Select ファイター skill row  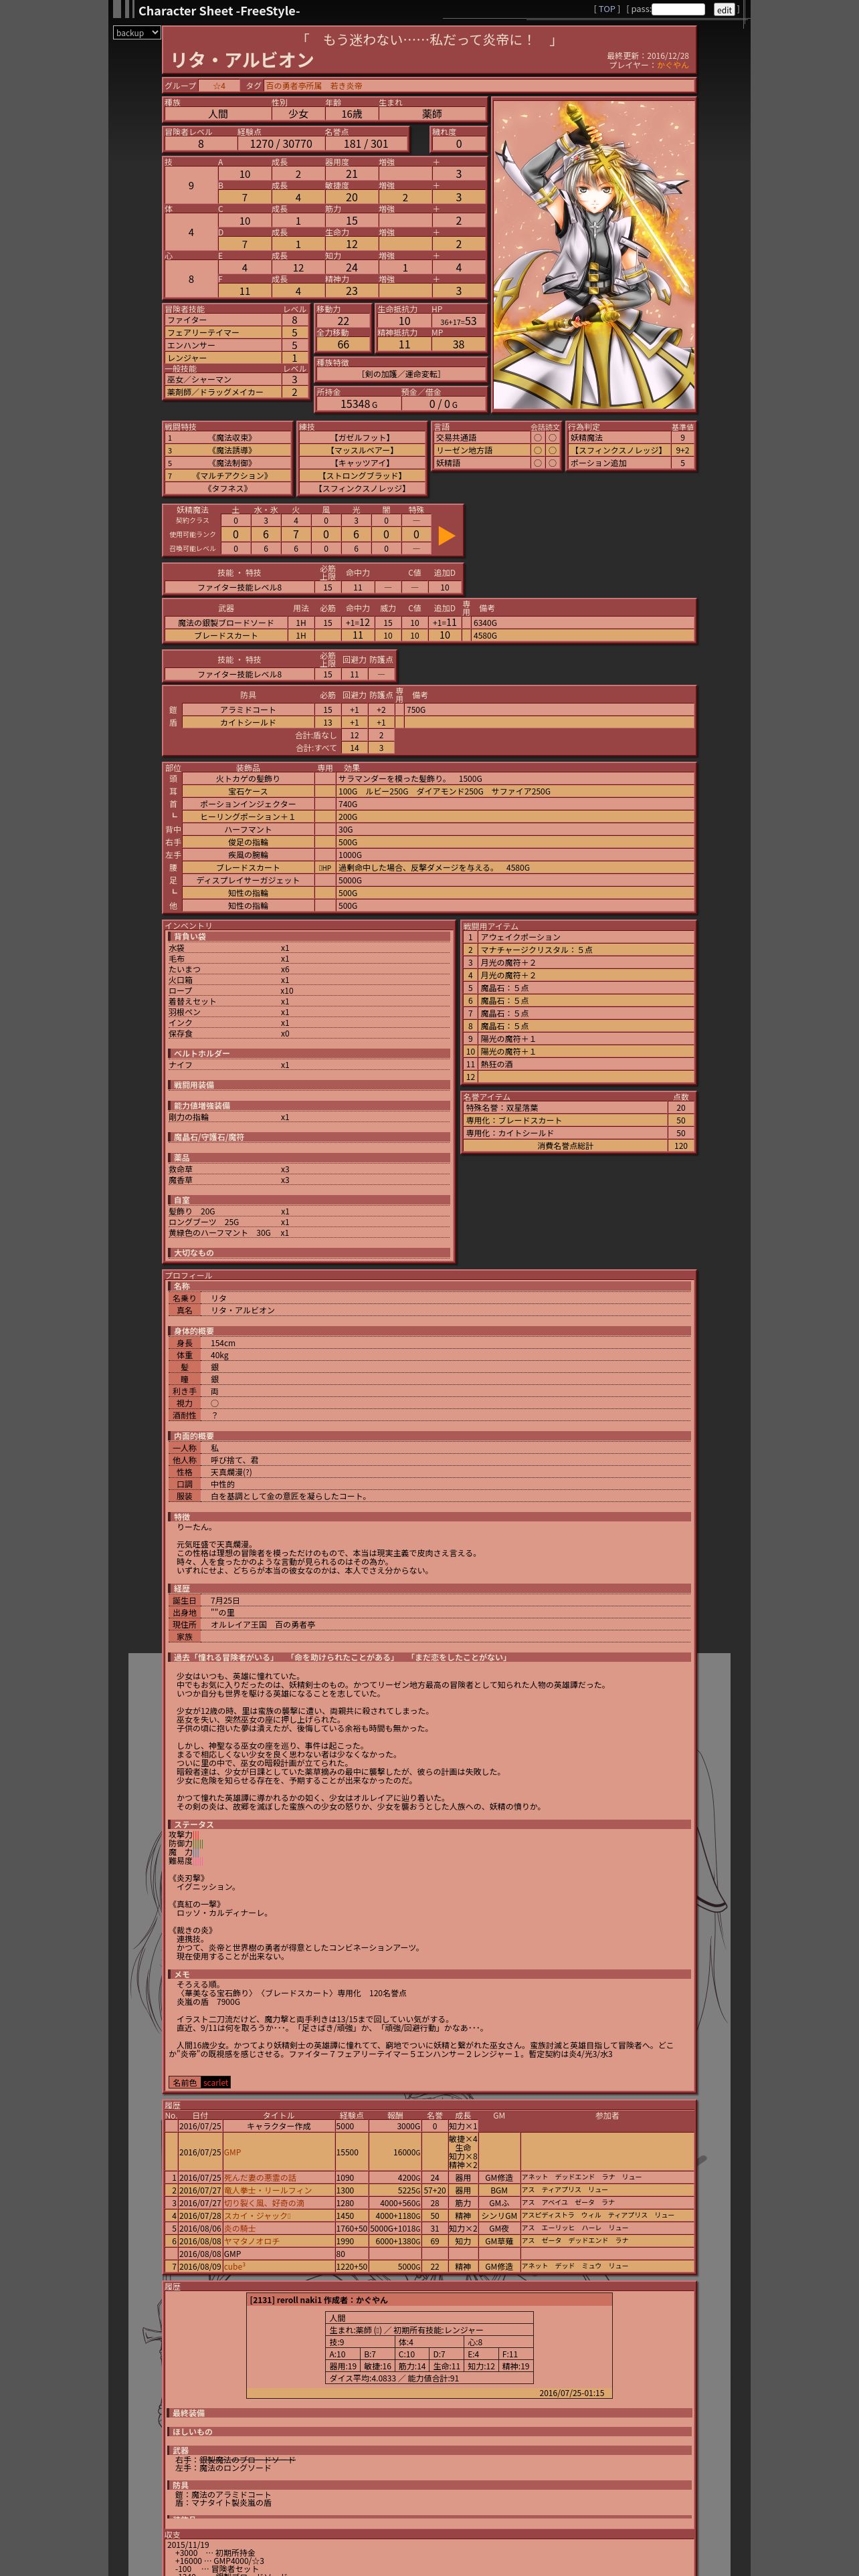click(x=237, y=320)
